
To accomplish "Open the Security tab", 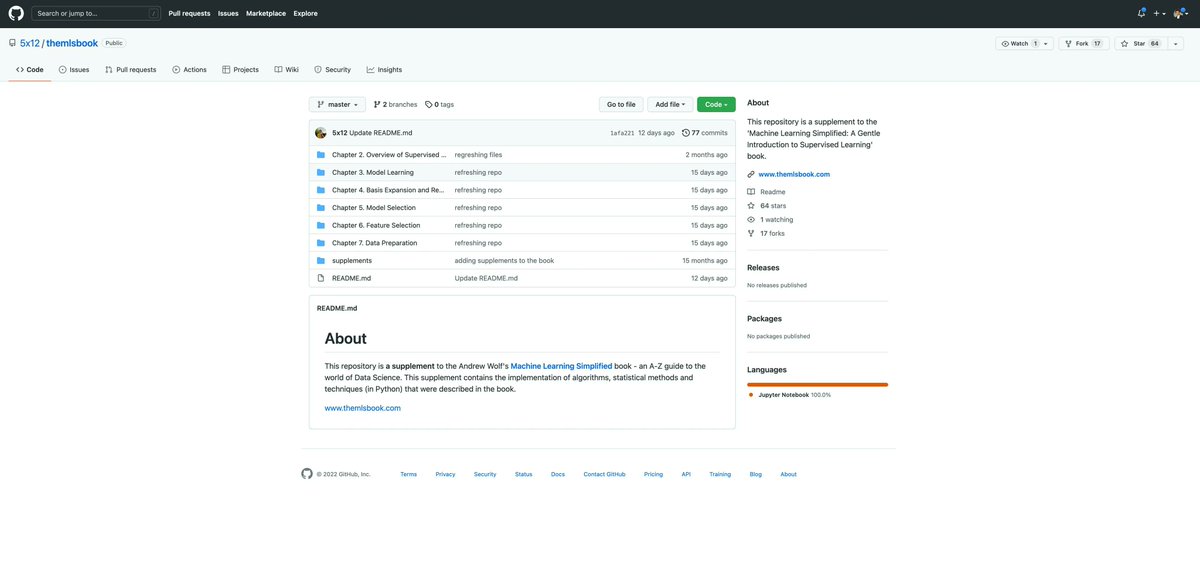I will (x=332, y=70).
